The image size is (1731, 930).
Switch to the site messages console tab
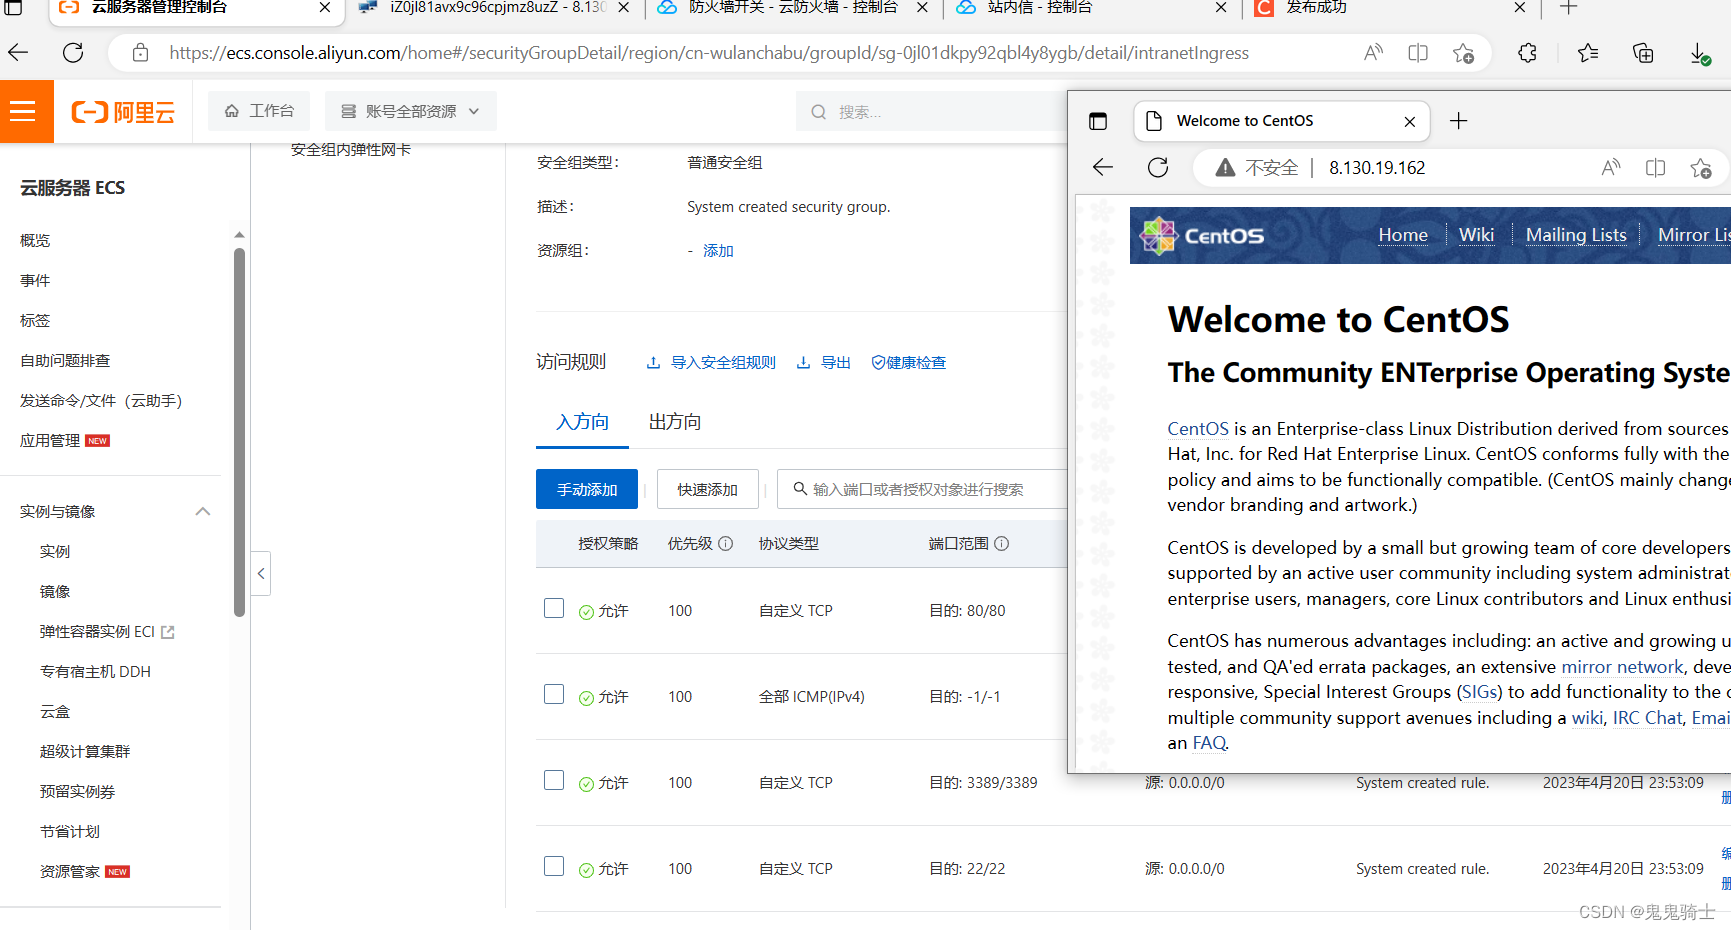[1090, 8]
